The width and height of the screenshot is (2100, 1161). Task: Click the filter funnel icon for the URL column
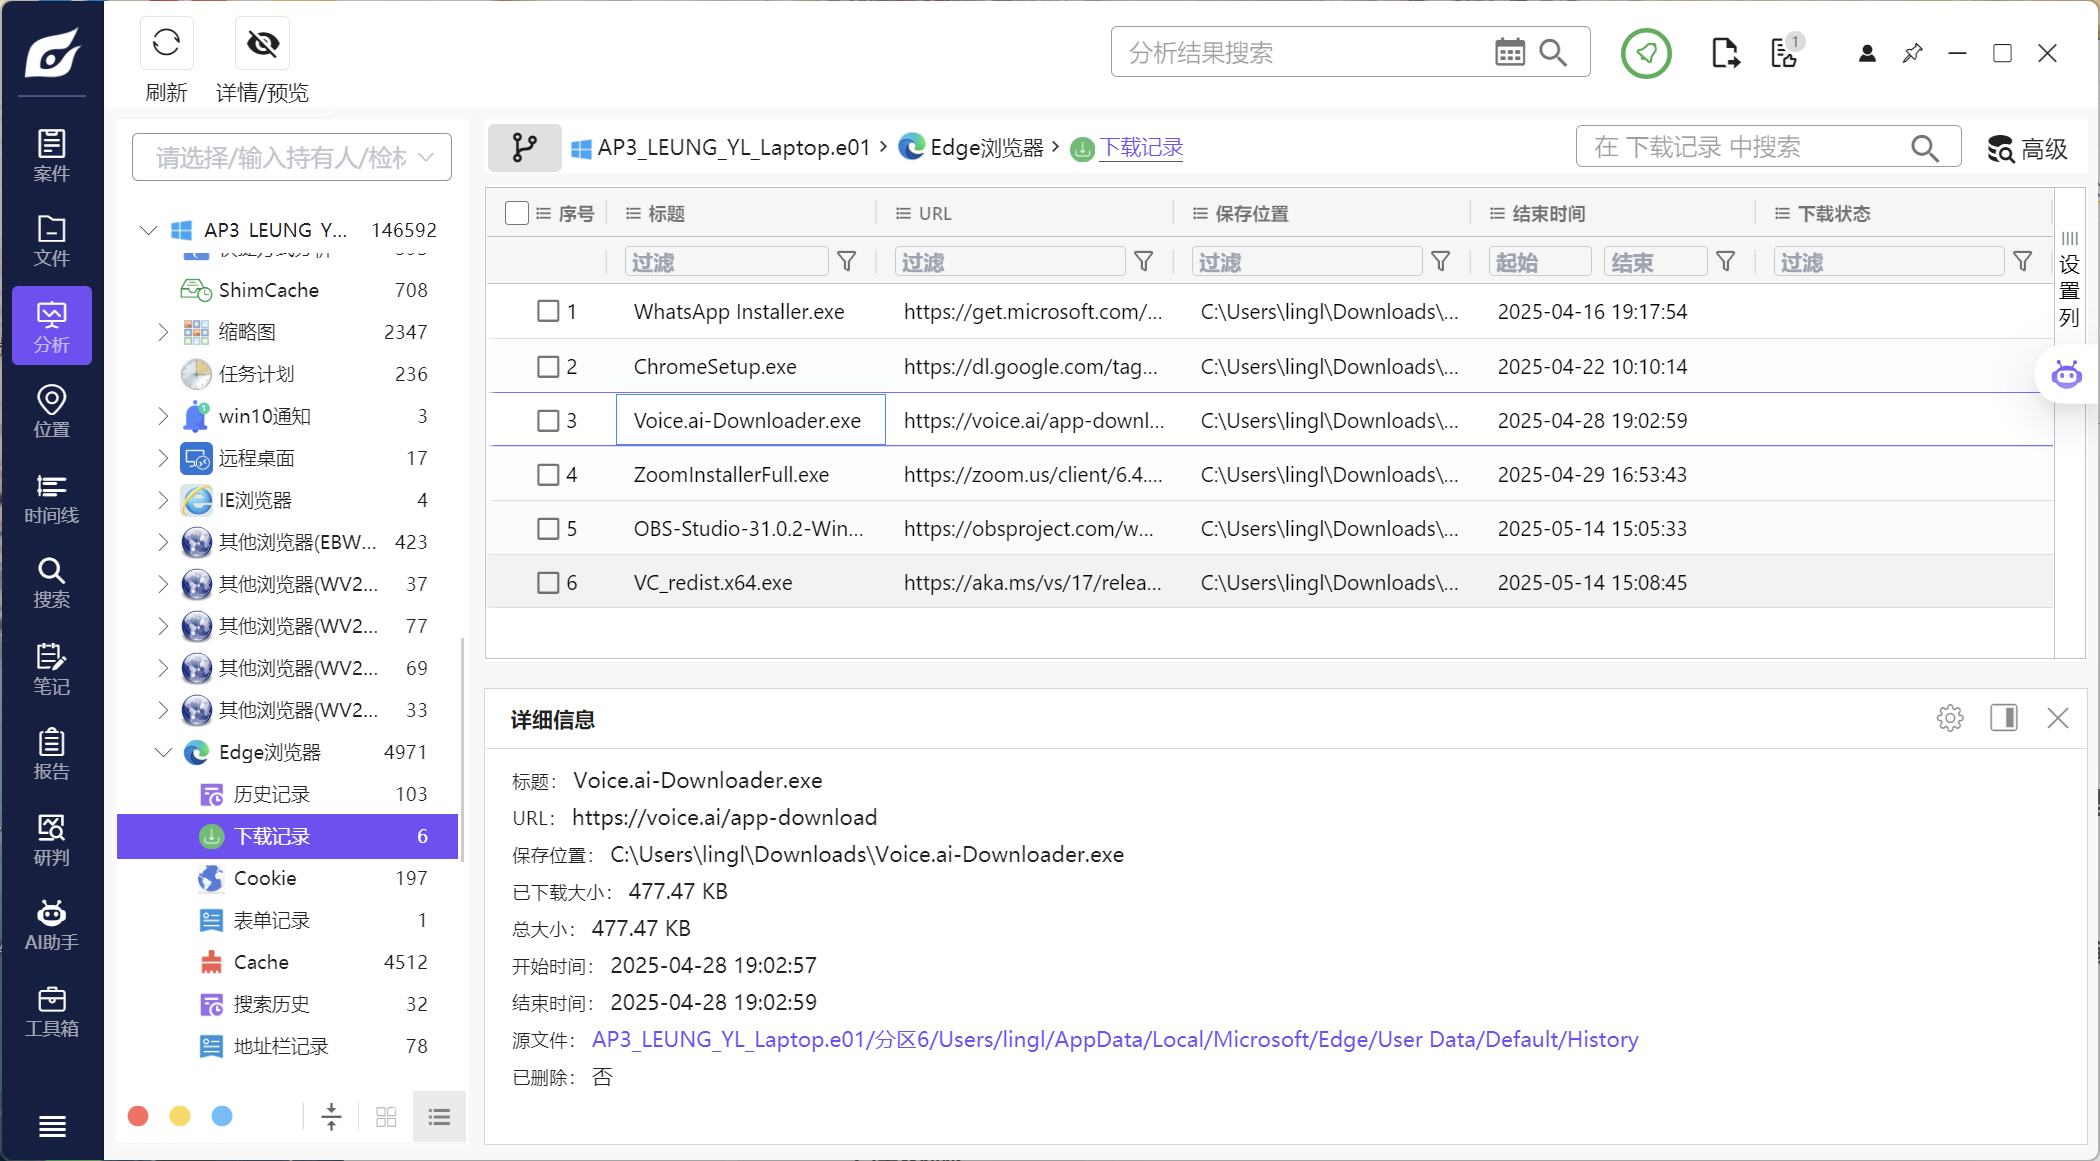[1143, 262]
